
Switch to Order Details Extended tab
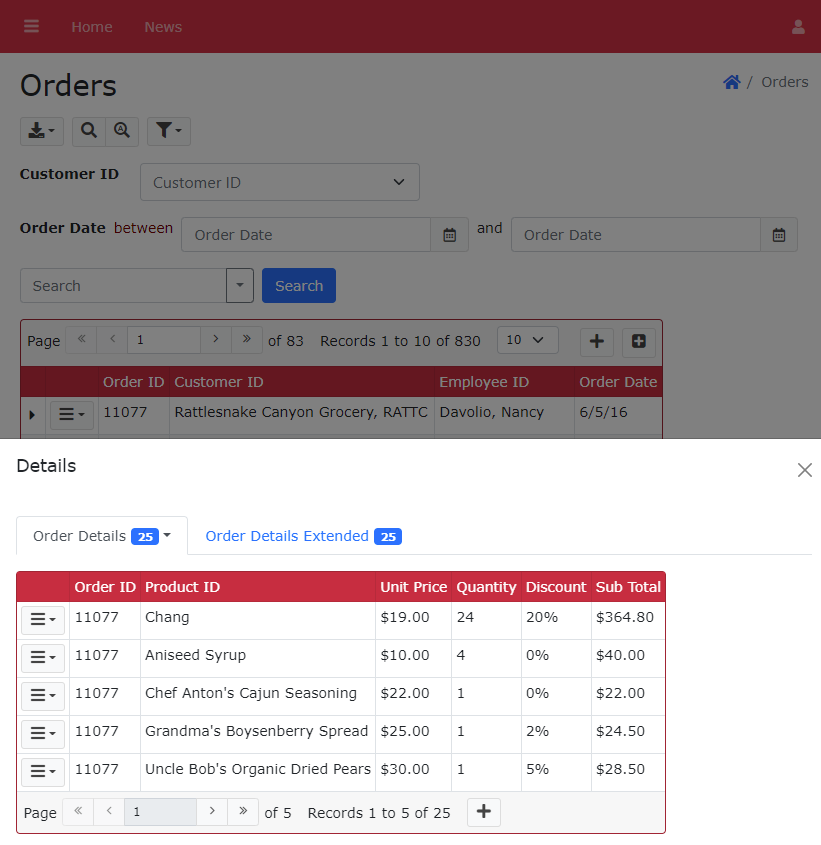pos(303,536)
